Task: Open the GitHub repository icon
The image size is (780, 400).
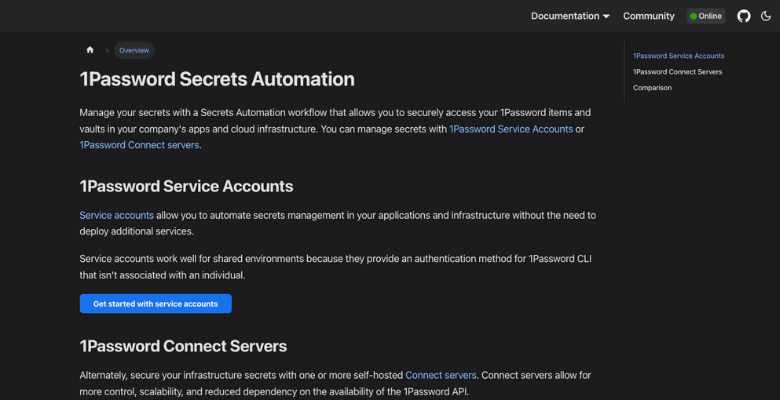Action: (x=744, y=16)
